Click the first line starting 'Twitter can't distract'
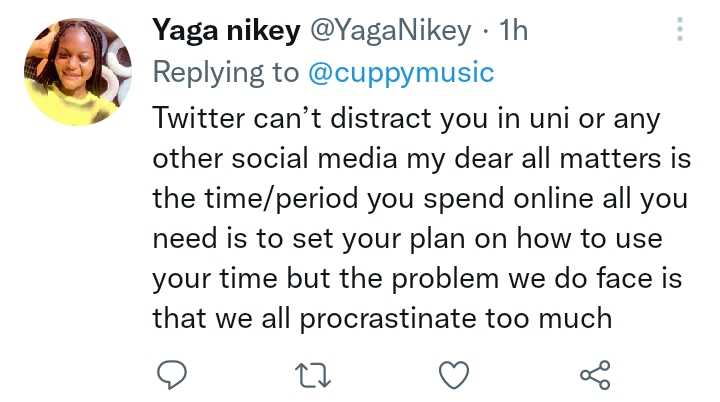 pos(406,119)
